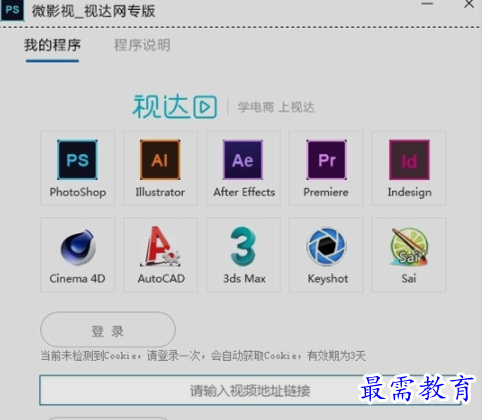Click the PS app icon in title bar
482x420 pixels.
click(12, 10)
